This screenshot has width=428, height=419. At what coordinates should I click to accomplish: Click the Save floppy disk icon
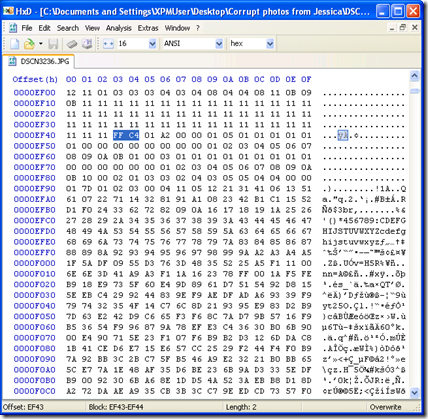53,44
